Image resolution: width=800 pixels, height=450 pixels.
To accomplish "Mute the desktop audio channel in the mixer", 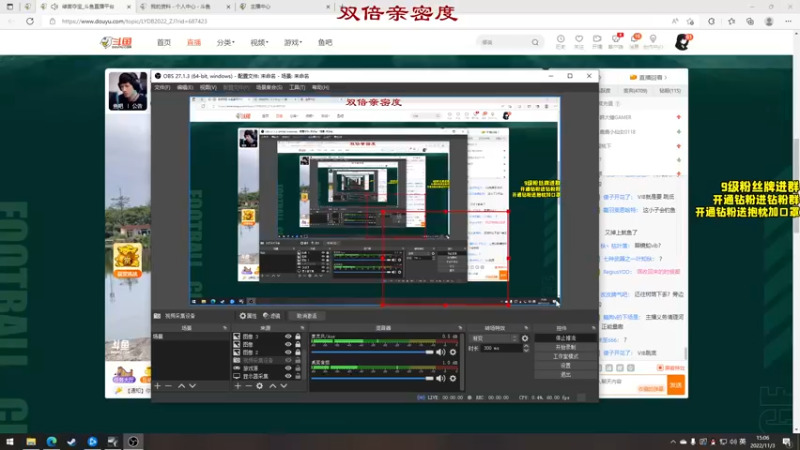I will pos(441,378).
